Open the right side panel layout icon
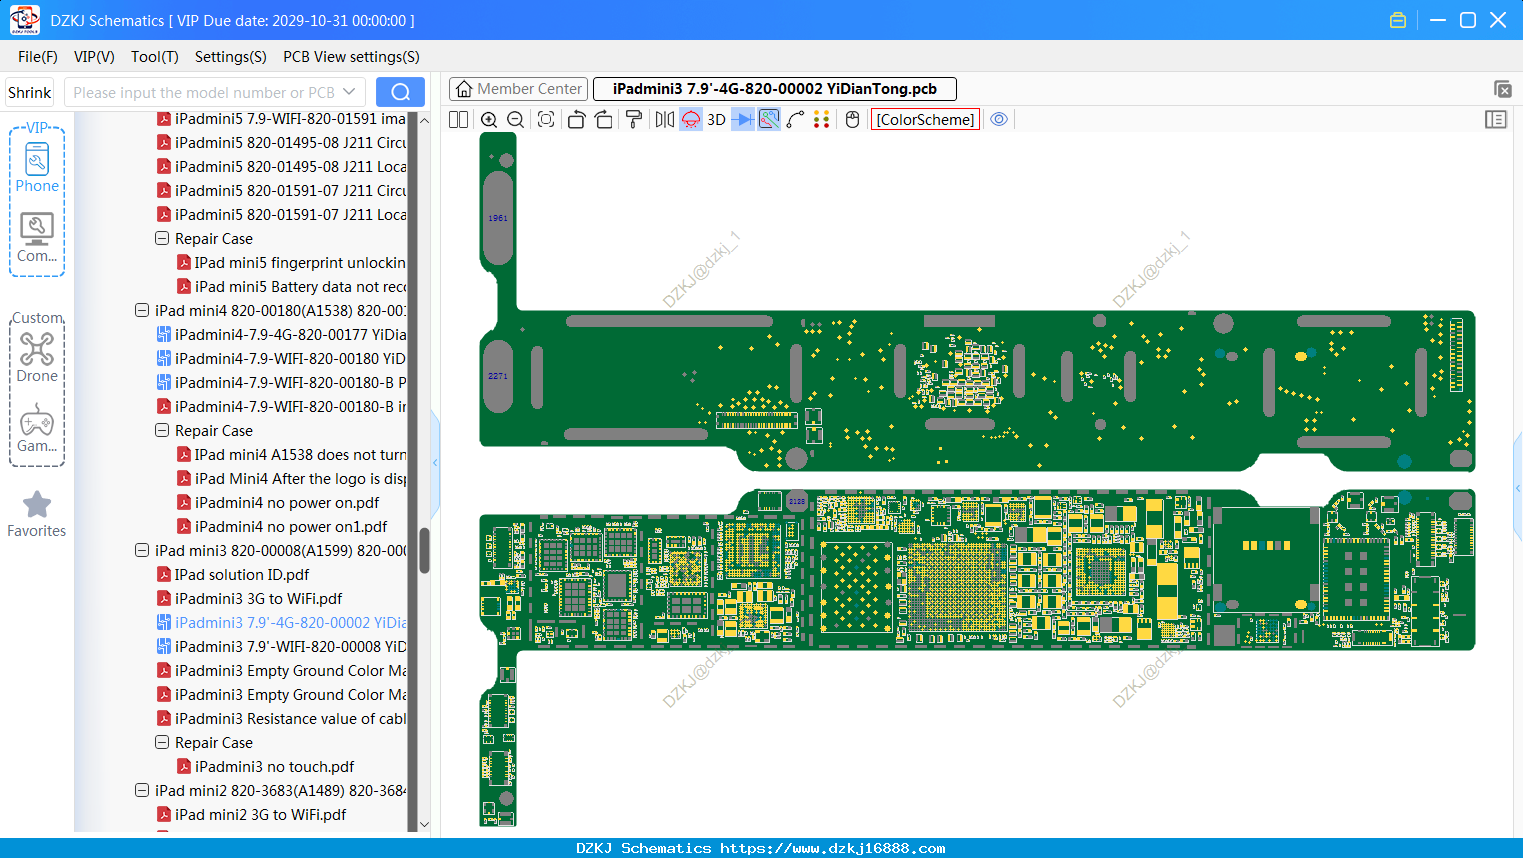The image size is (1523, 858). (1496, 119)
